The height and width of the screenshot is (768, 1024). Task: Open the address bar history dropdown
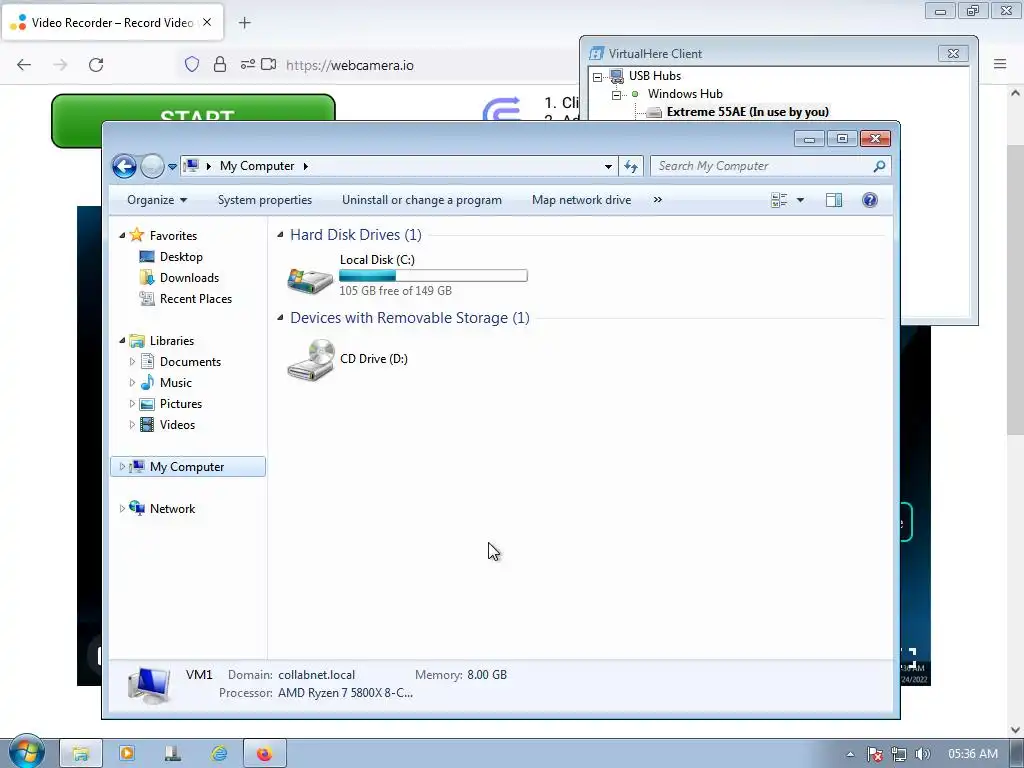click(x=608, y=166)
